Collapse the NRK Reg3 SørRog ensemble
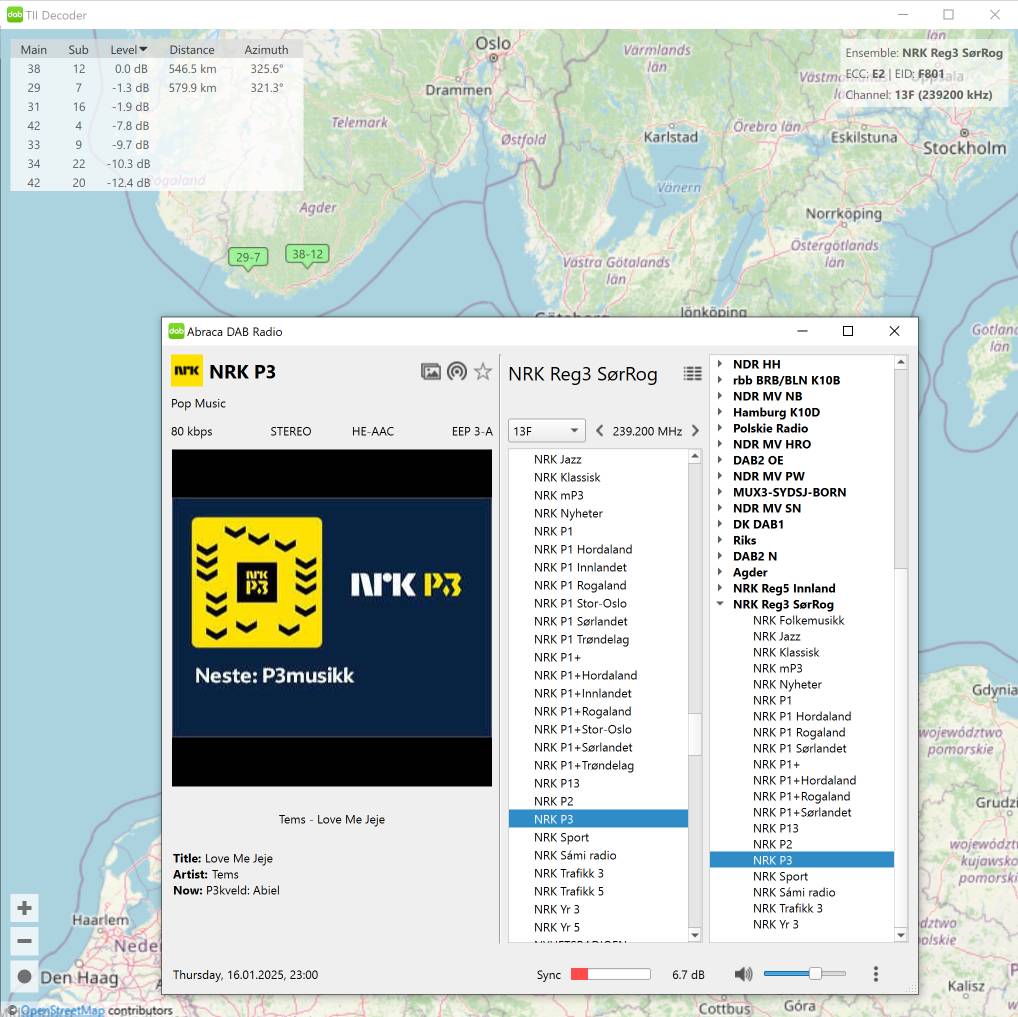The width and height of the screenshot is (1018, 1017). pyautogui.click(x=720, y=604)
